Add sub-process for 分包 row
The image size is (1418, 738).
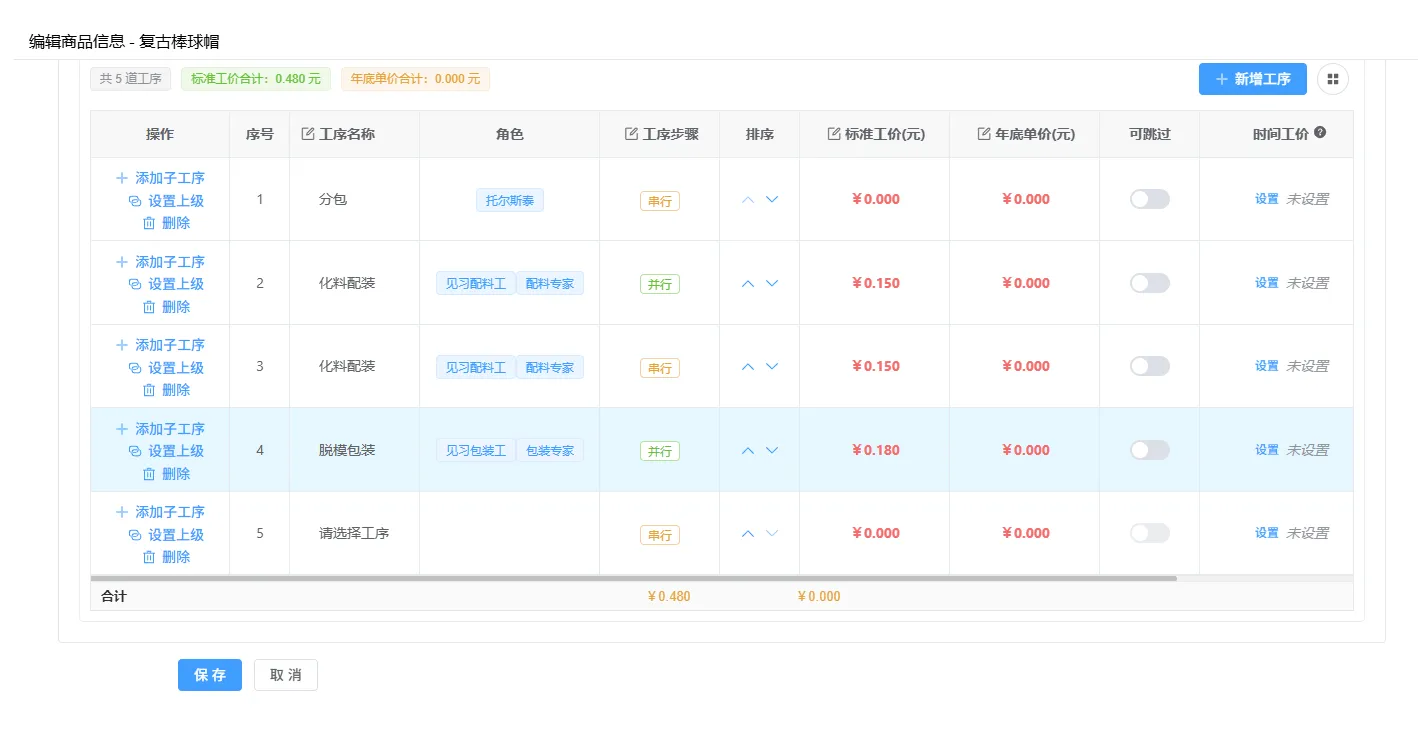pos(160,178)
